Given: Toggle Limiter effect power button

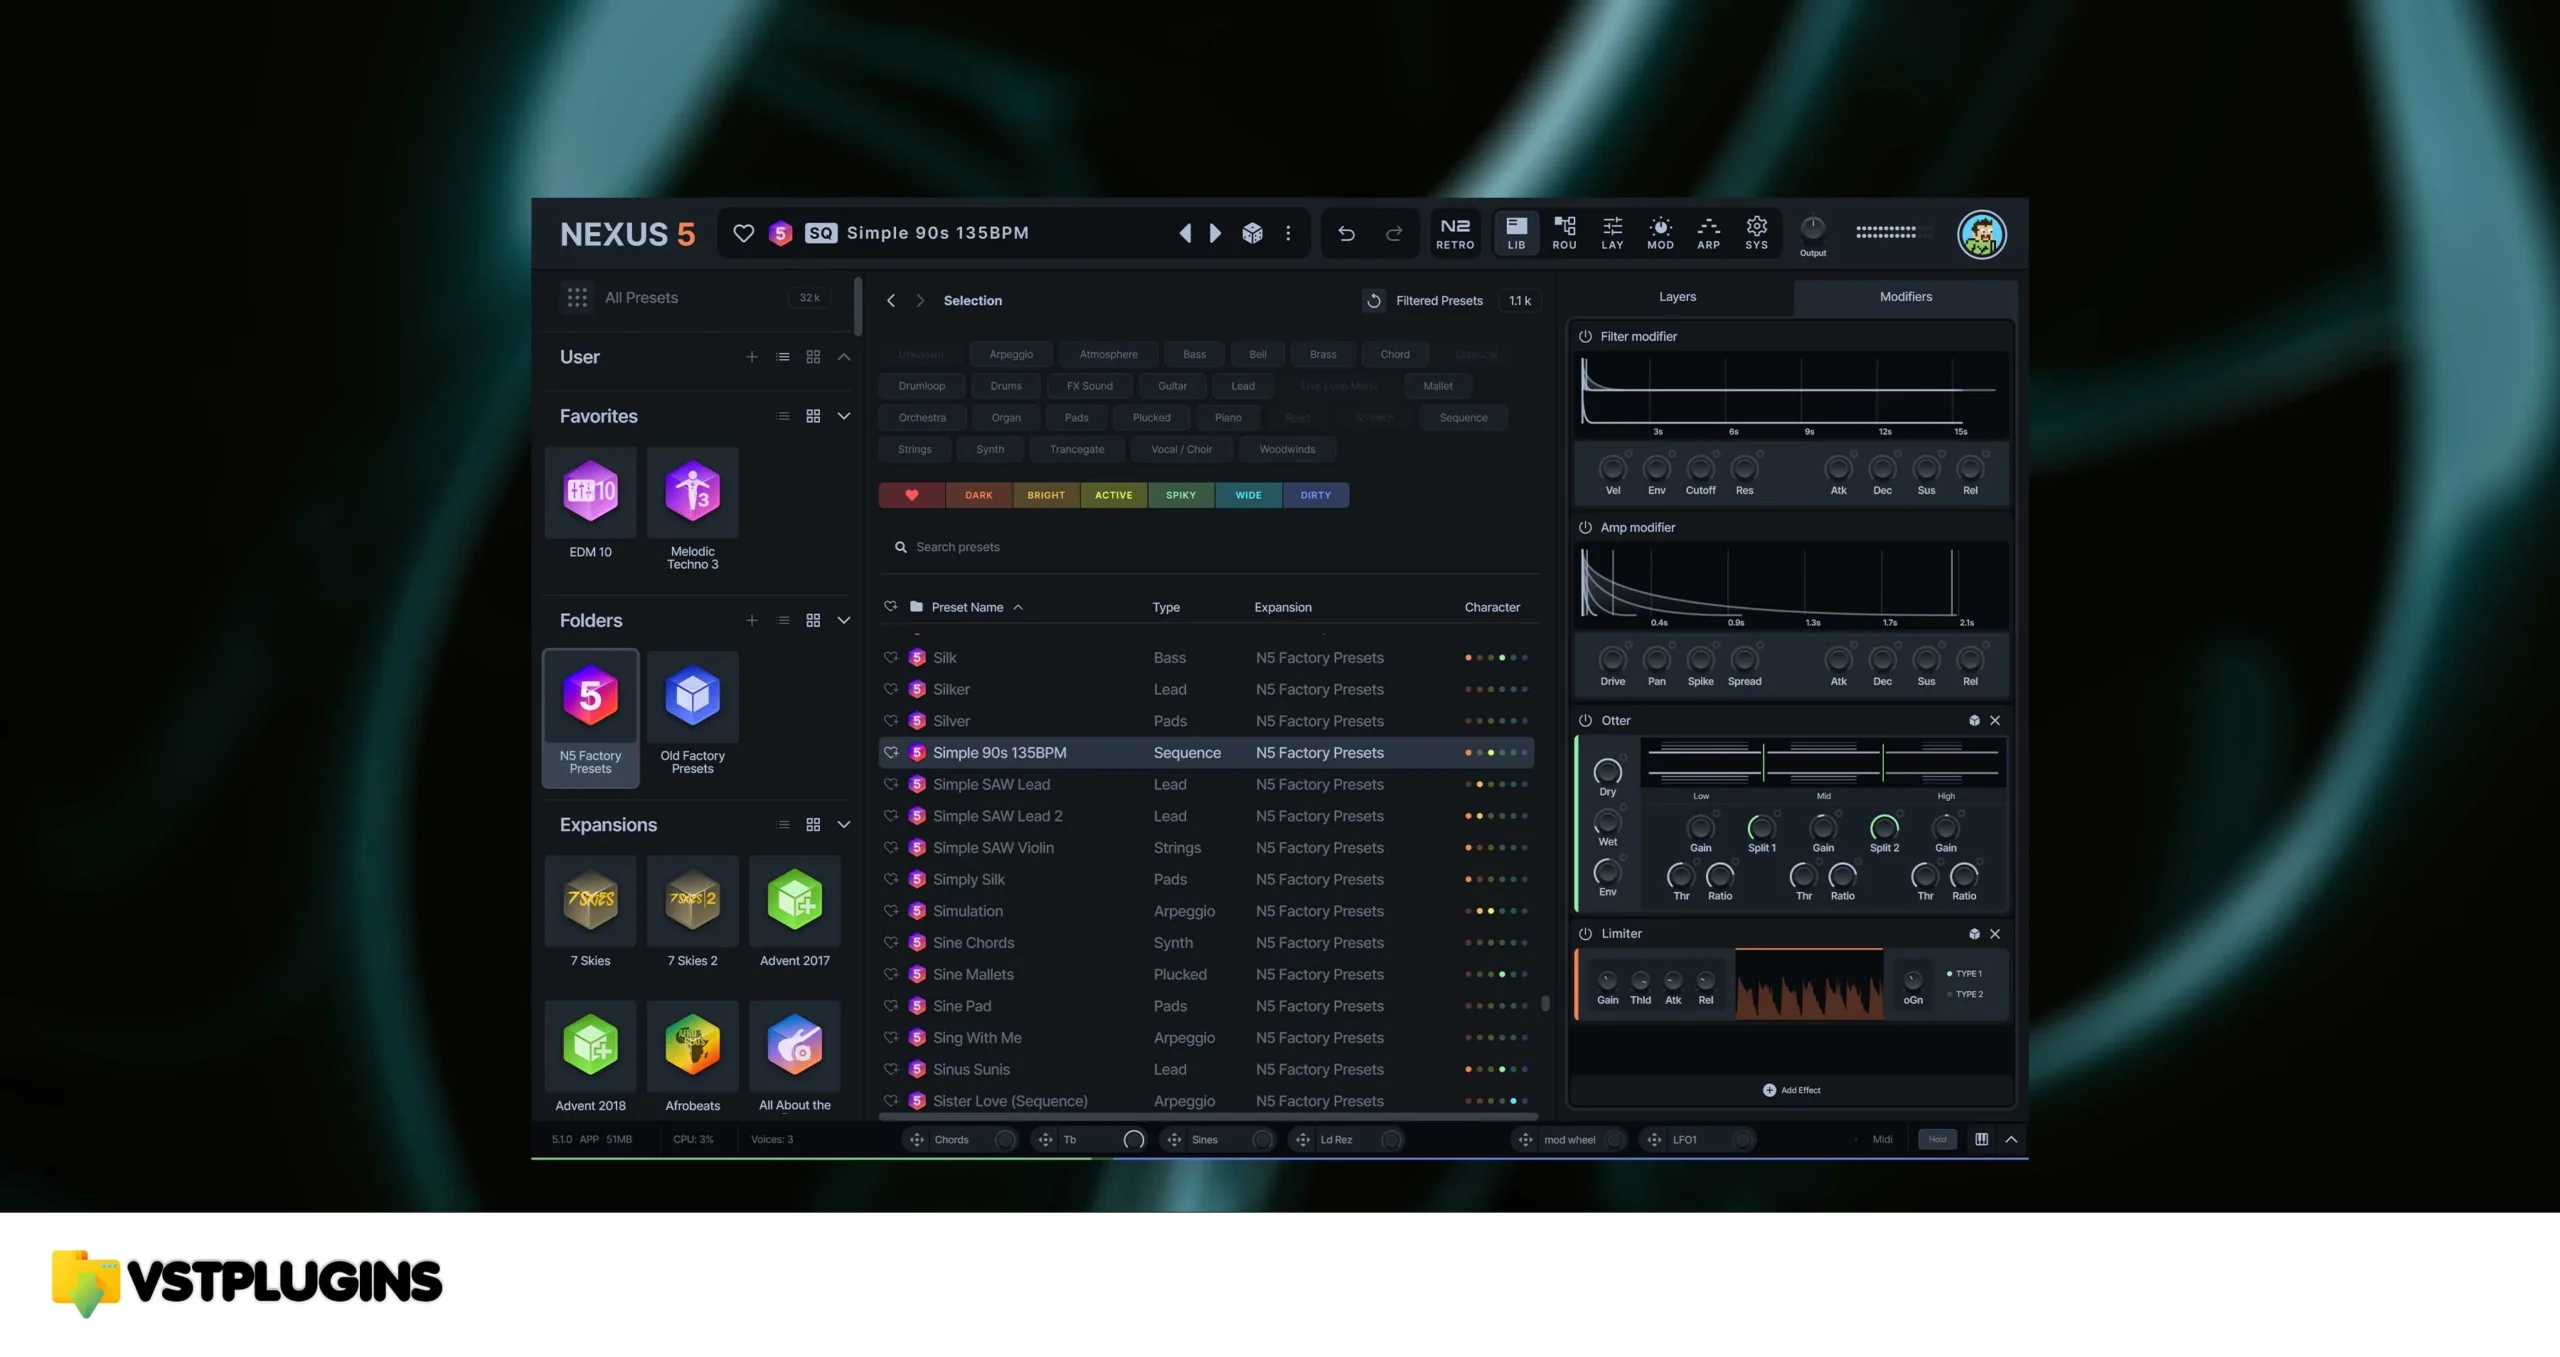Looking at the screenshot, I should point(1585,933).
